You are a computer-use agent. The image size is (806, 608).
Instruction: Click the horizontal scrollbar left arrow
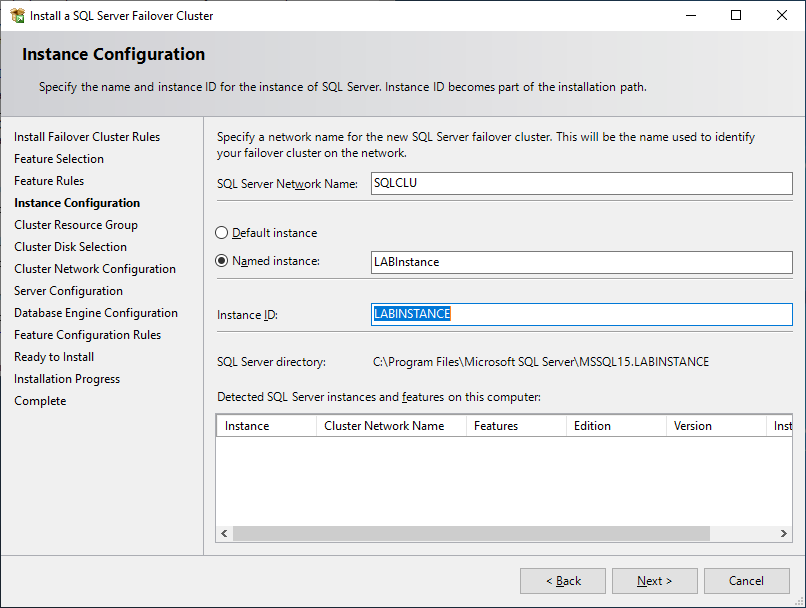point(224,533)
